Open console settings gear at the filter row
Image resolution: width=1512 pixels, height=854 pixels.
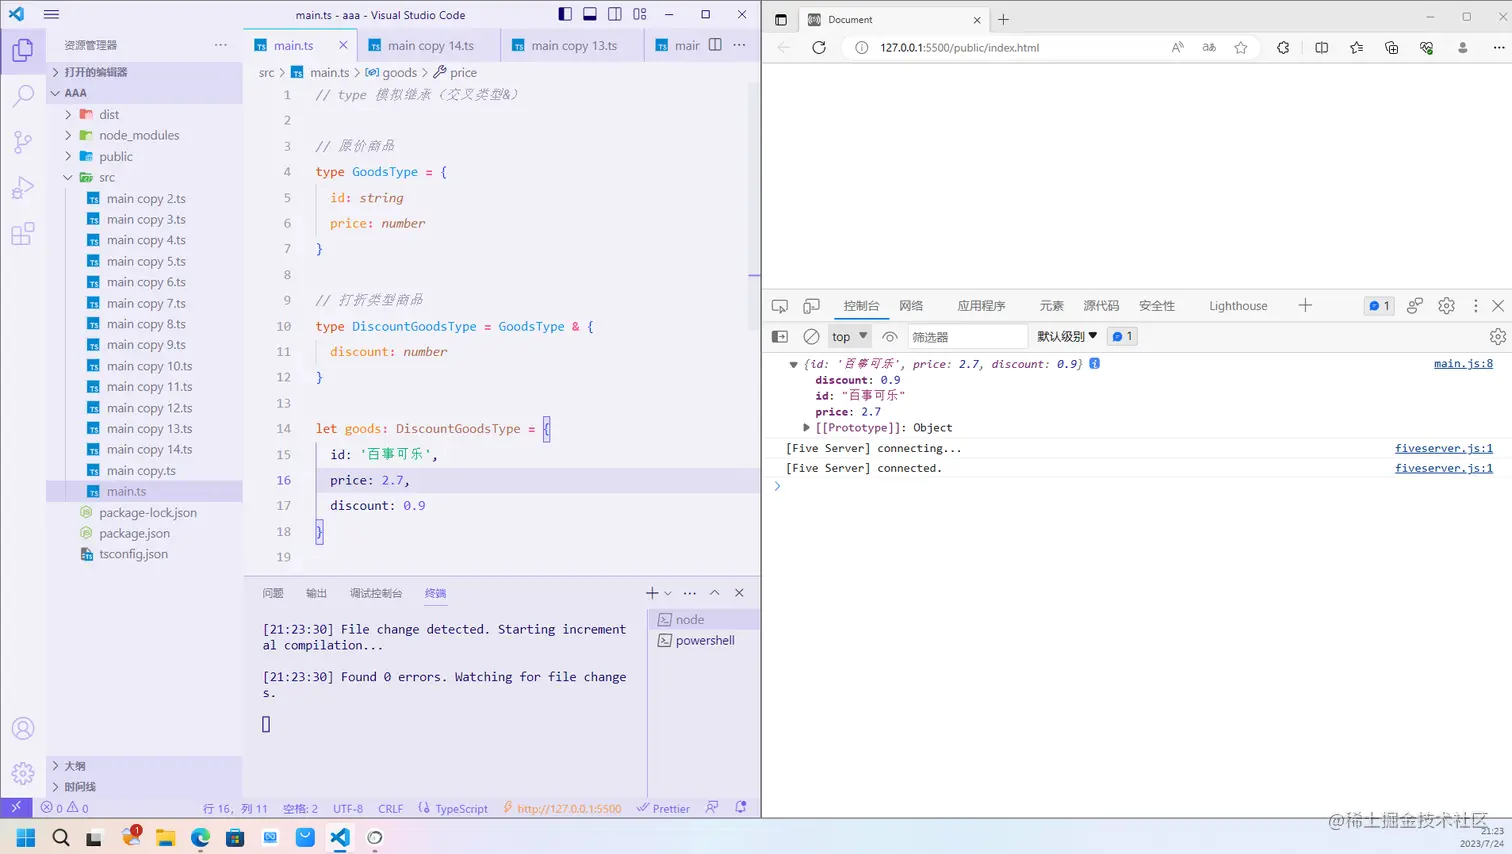point(1497,337)
